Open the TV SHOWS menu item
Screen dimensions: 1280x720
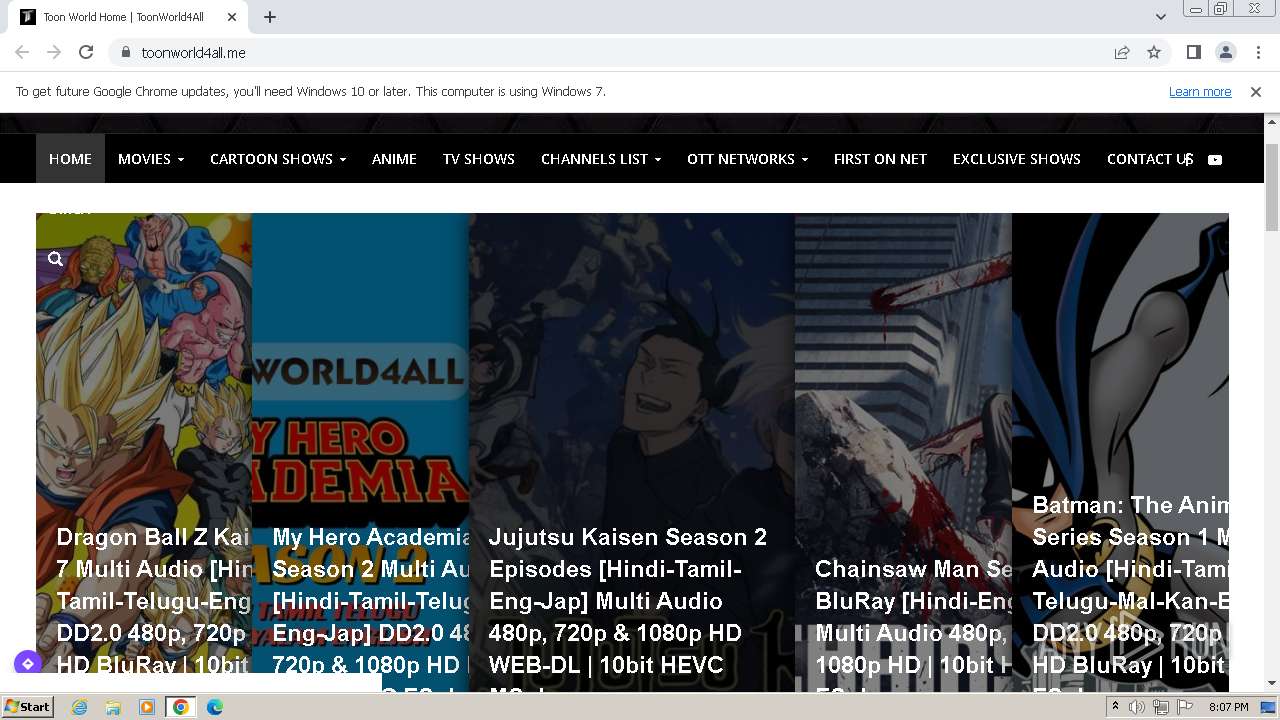click(479, 159)
